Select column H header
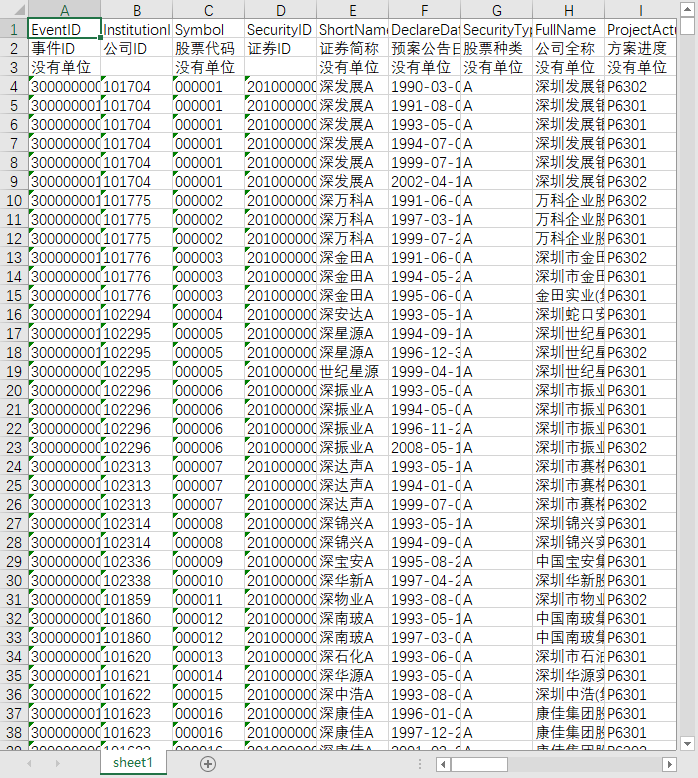The height and width of the screenshot is (778, 698). click(569, 10)
